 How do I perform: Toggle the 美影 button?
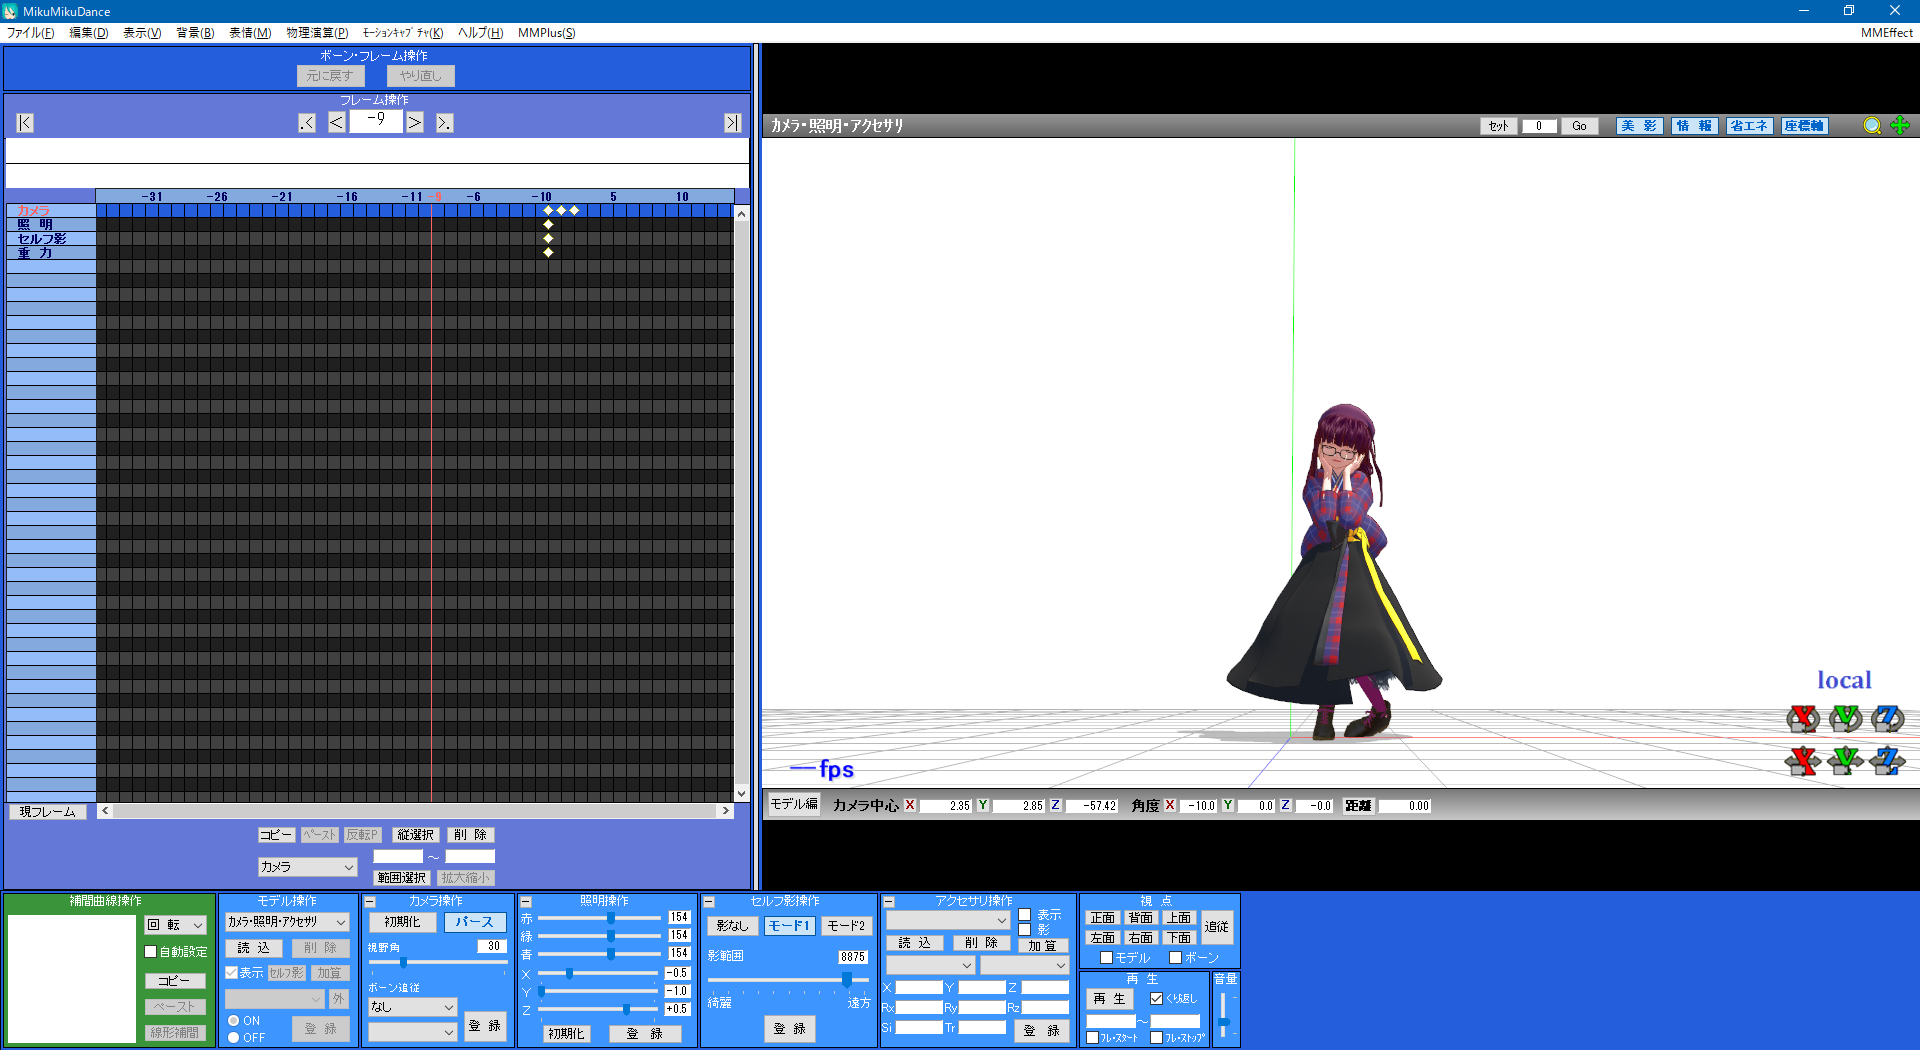(1639, 126)
